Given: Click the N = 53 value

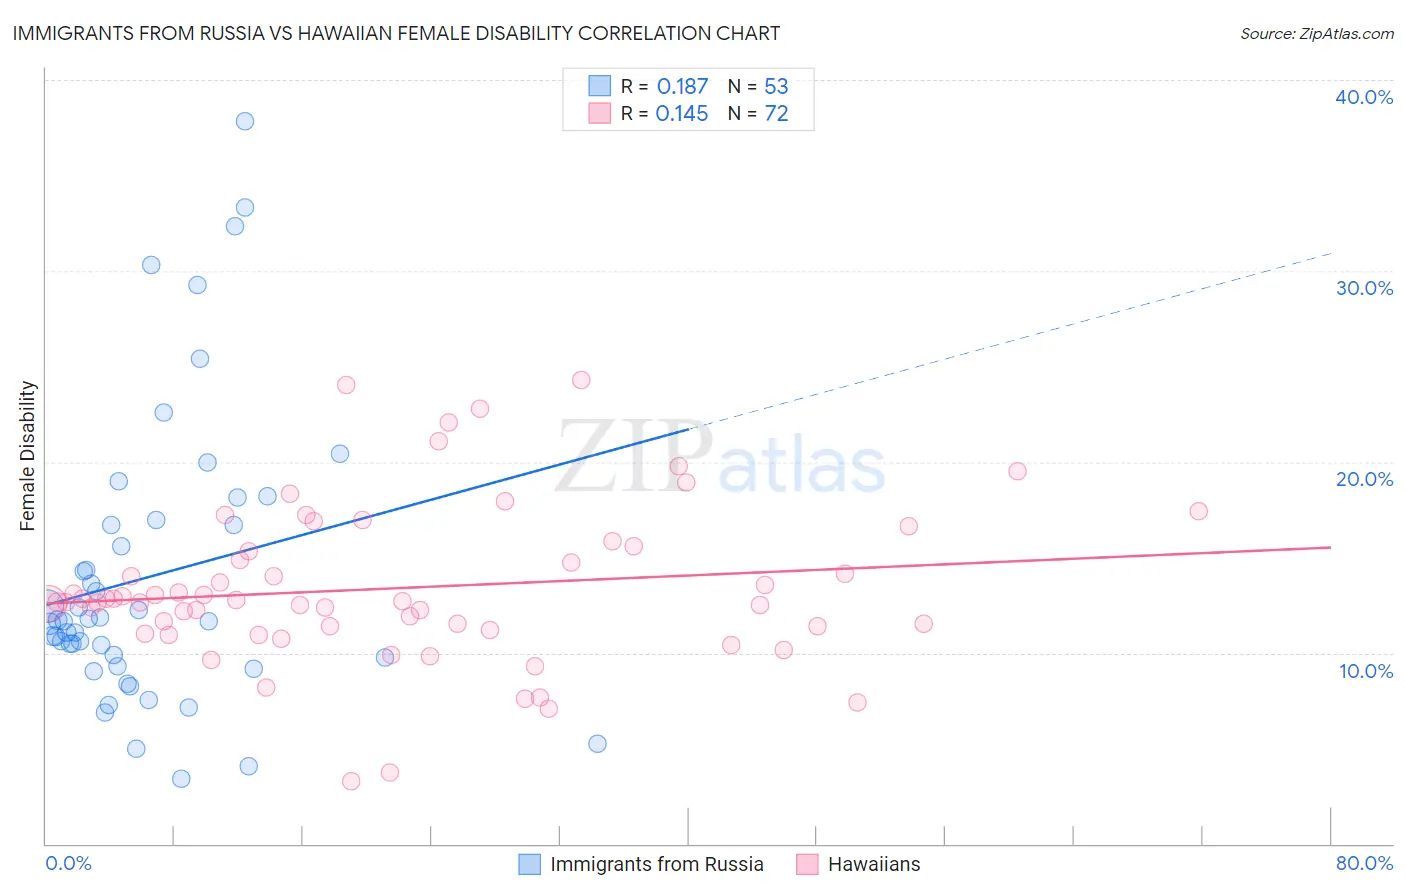Looking at the screenshot, I should 758,86.
